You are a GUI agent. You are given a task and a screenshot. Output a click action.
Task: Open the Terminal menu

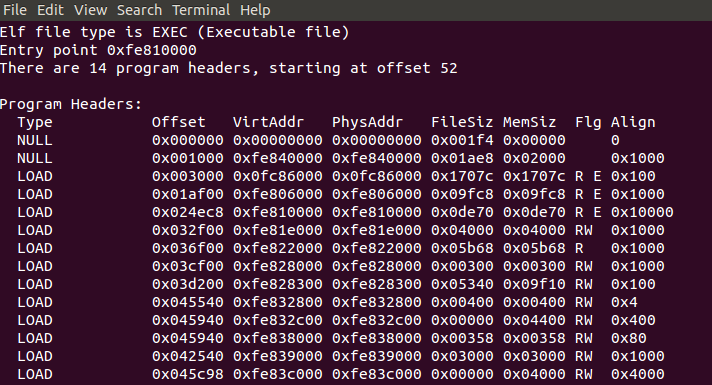point(201,10)
